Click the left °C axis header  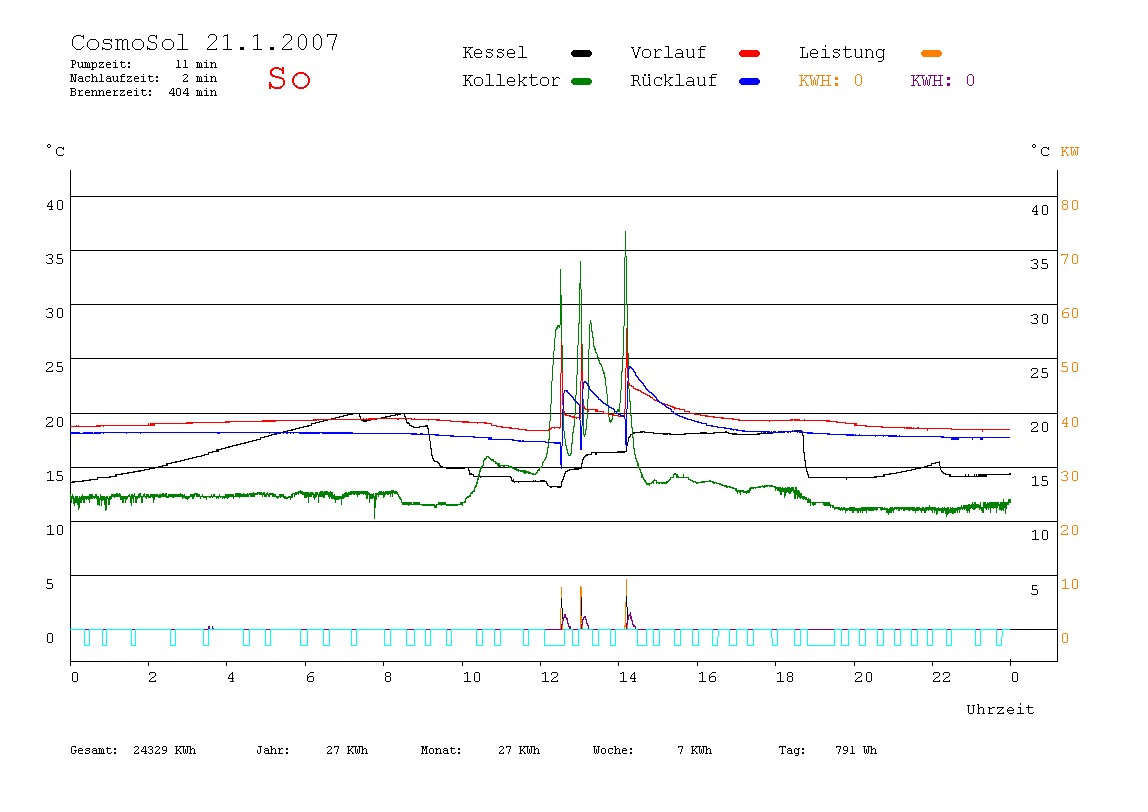55,151
